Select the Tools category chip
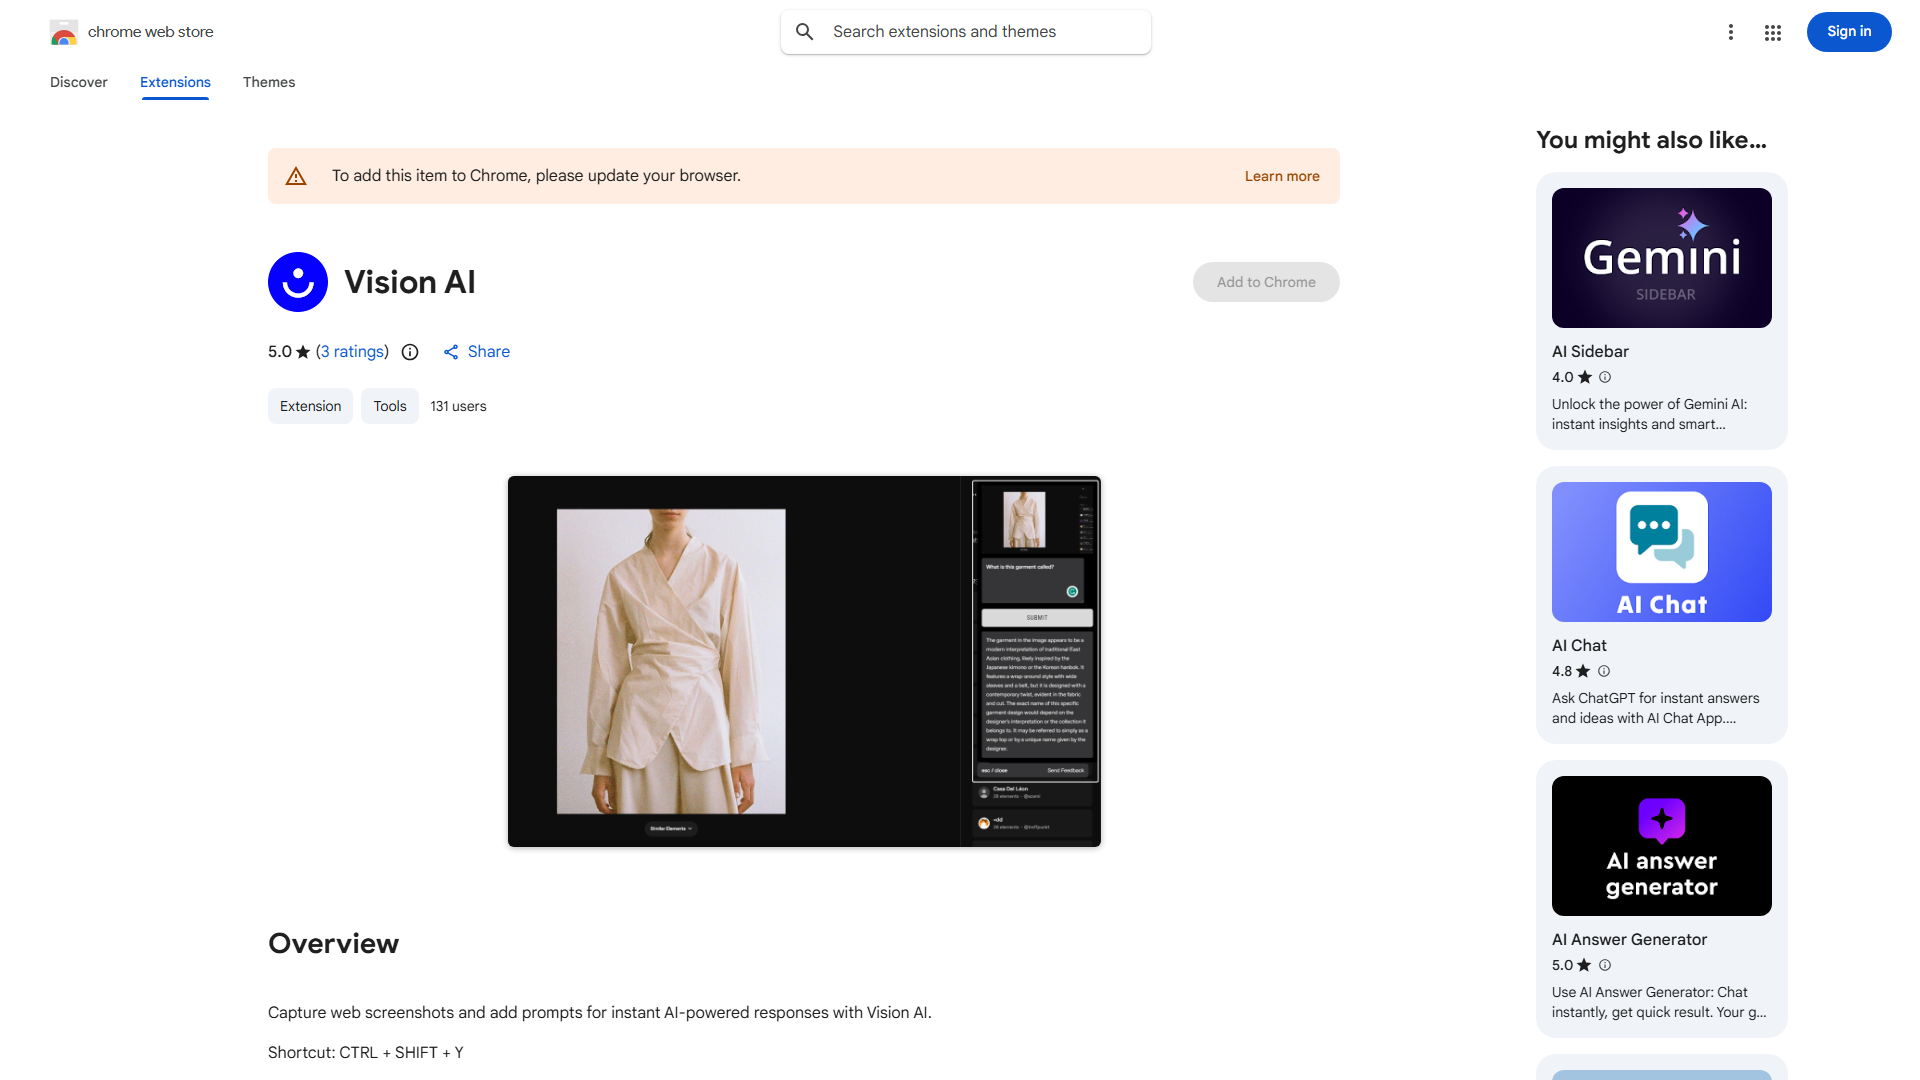 pos(390,406)
